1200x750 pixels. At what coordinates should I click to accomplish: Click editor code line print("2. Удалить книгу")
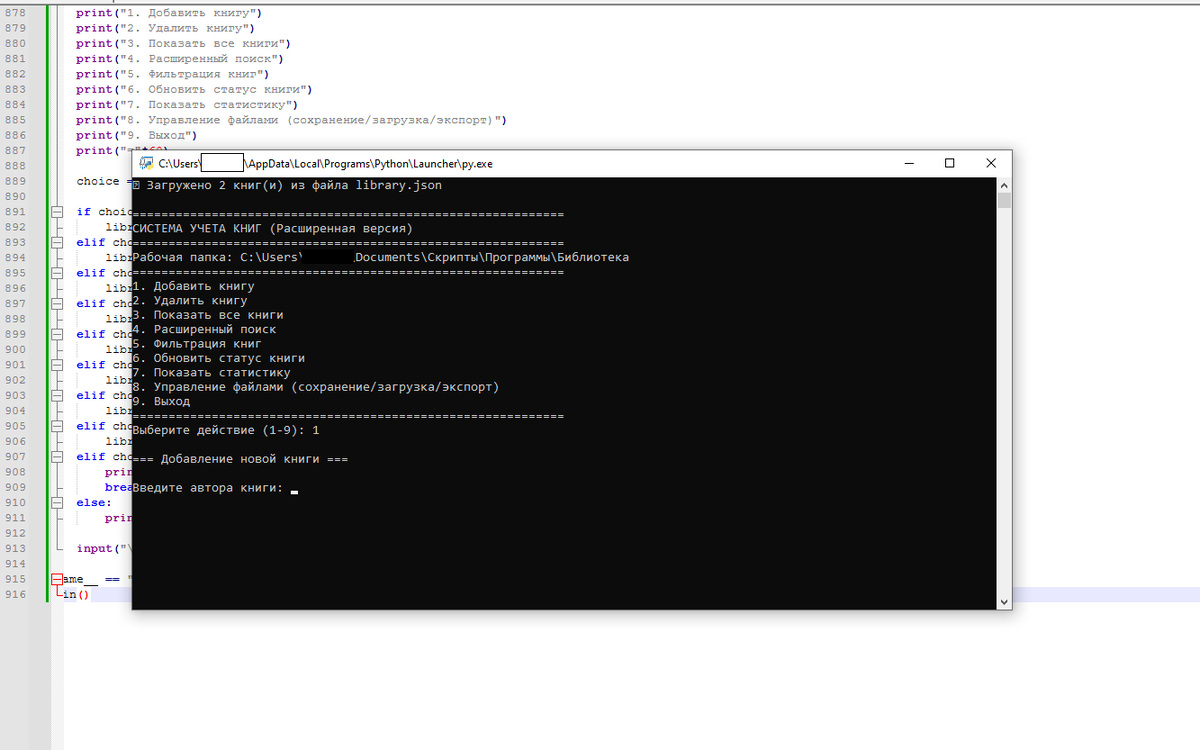pyautogui.click(x=166, y=28)
